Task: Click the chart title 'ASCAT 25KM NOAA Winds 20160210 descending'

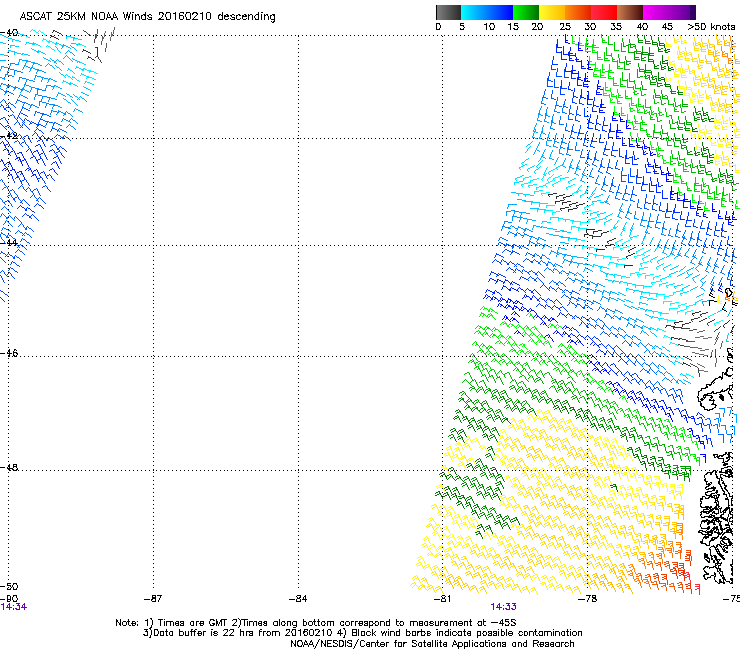Action: point(147,17)
